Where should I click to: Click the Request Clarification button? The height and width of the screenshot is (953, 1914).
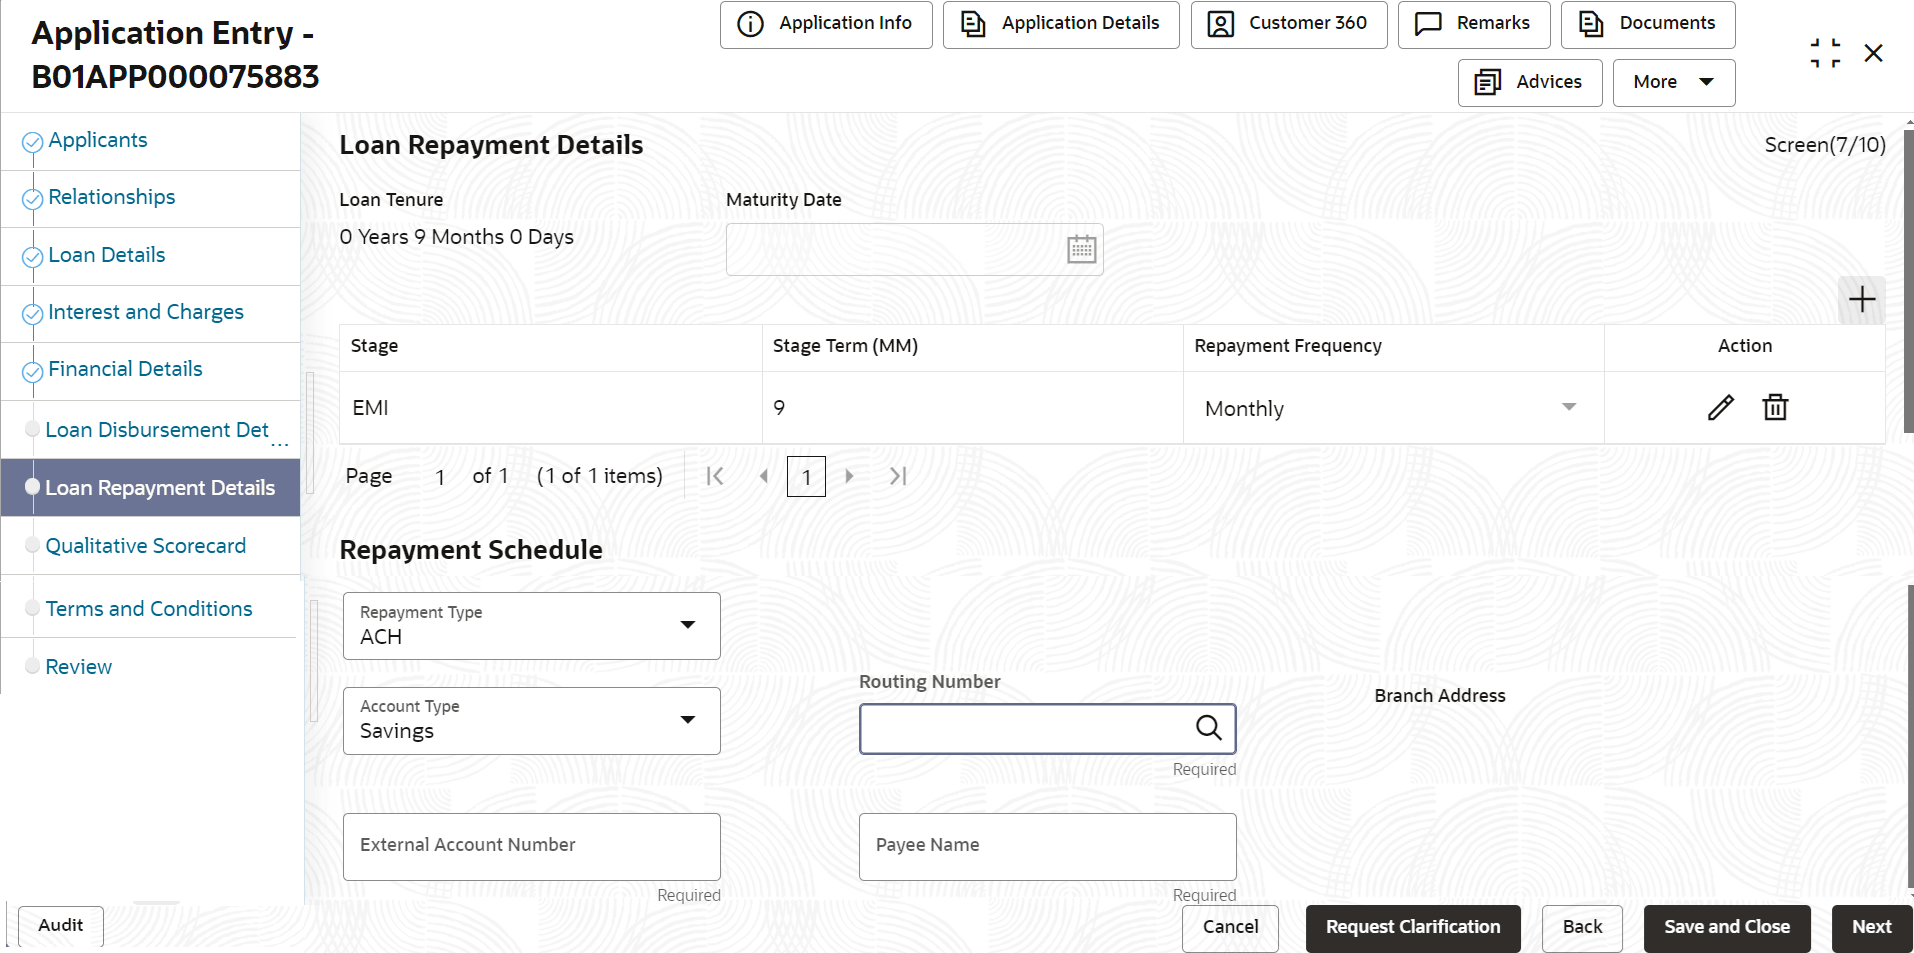(1412, 928)
